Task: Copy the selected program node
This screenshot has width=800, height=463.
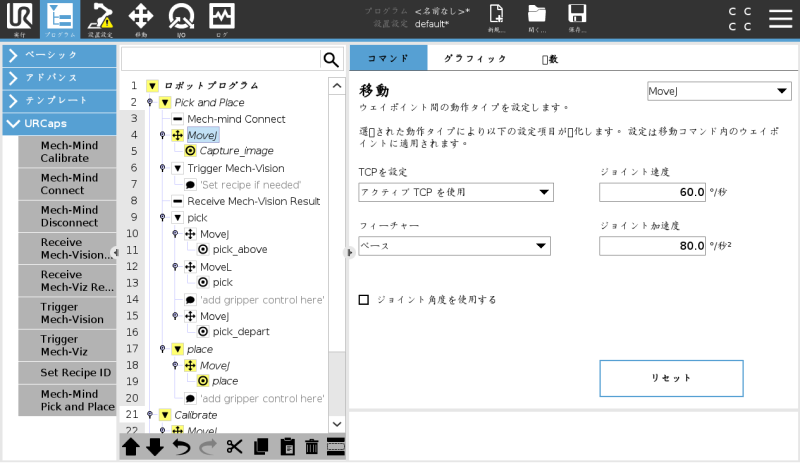Action: pyautogui.click(x=261, y=447)
